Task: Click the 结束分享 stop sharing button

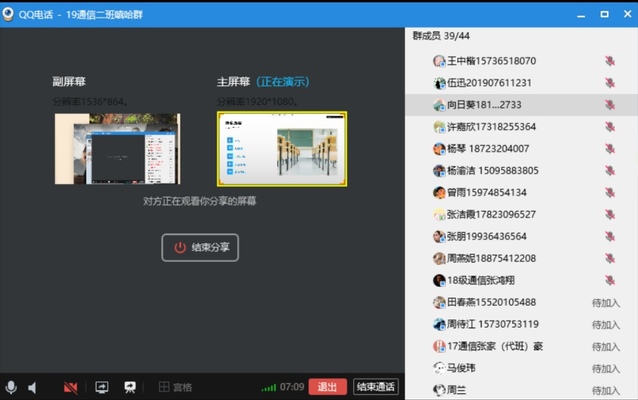Action: click(x=201, y=247)
